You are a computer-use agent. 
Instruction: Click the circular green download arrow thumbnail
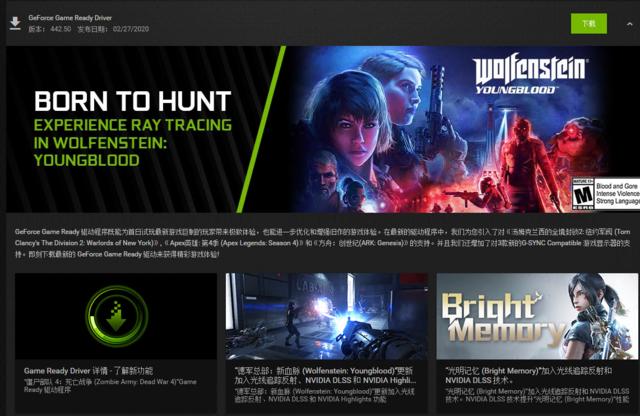(116, 316)
